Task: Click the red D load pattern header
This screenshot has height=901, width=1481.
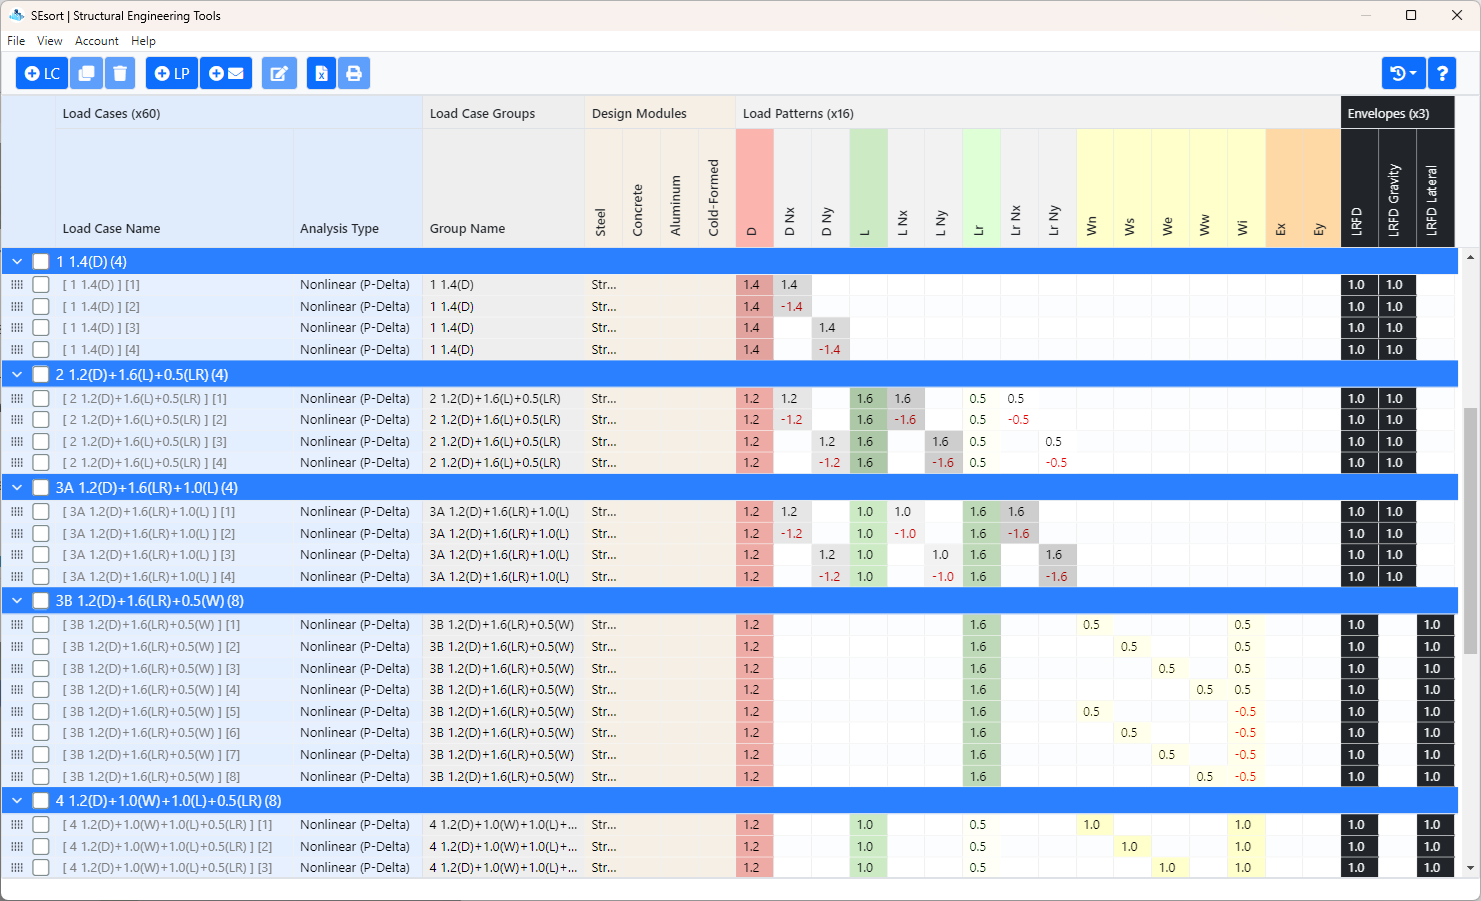Action: tap(754, 188)
